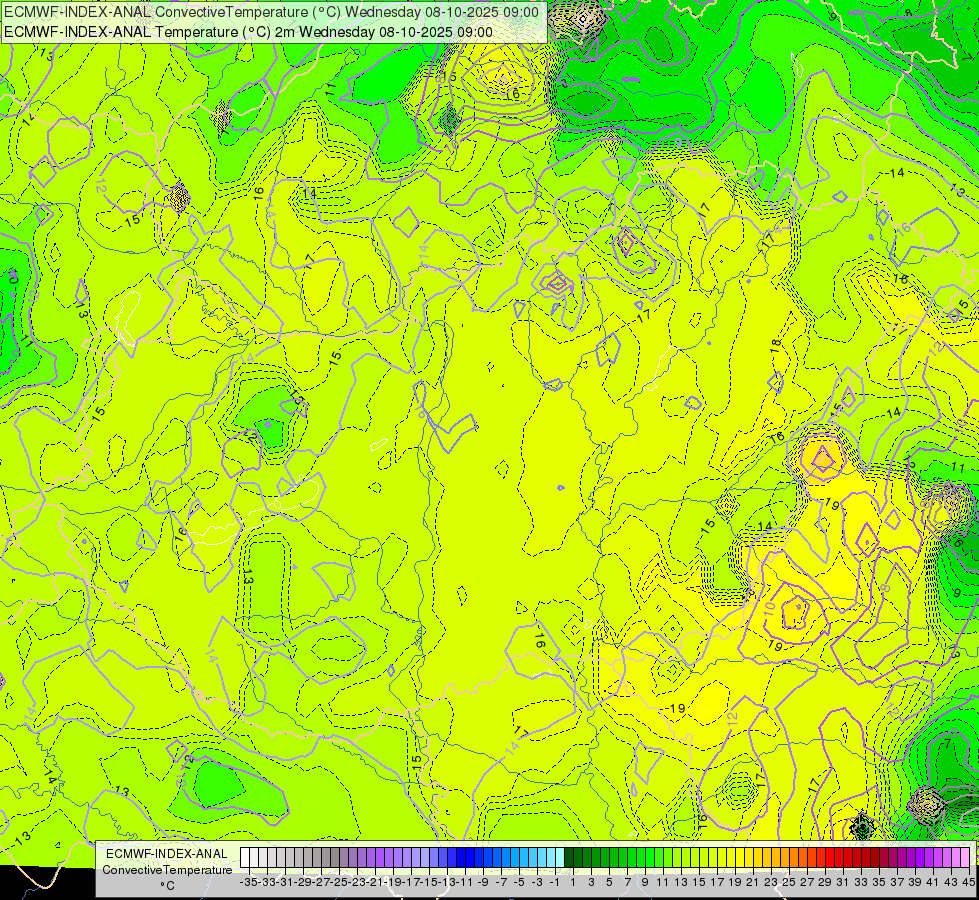
Task: Click the -7 tick label on the color scale
Action: (x=501, y=883)
